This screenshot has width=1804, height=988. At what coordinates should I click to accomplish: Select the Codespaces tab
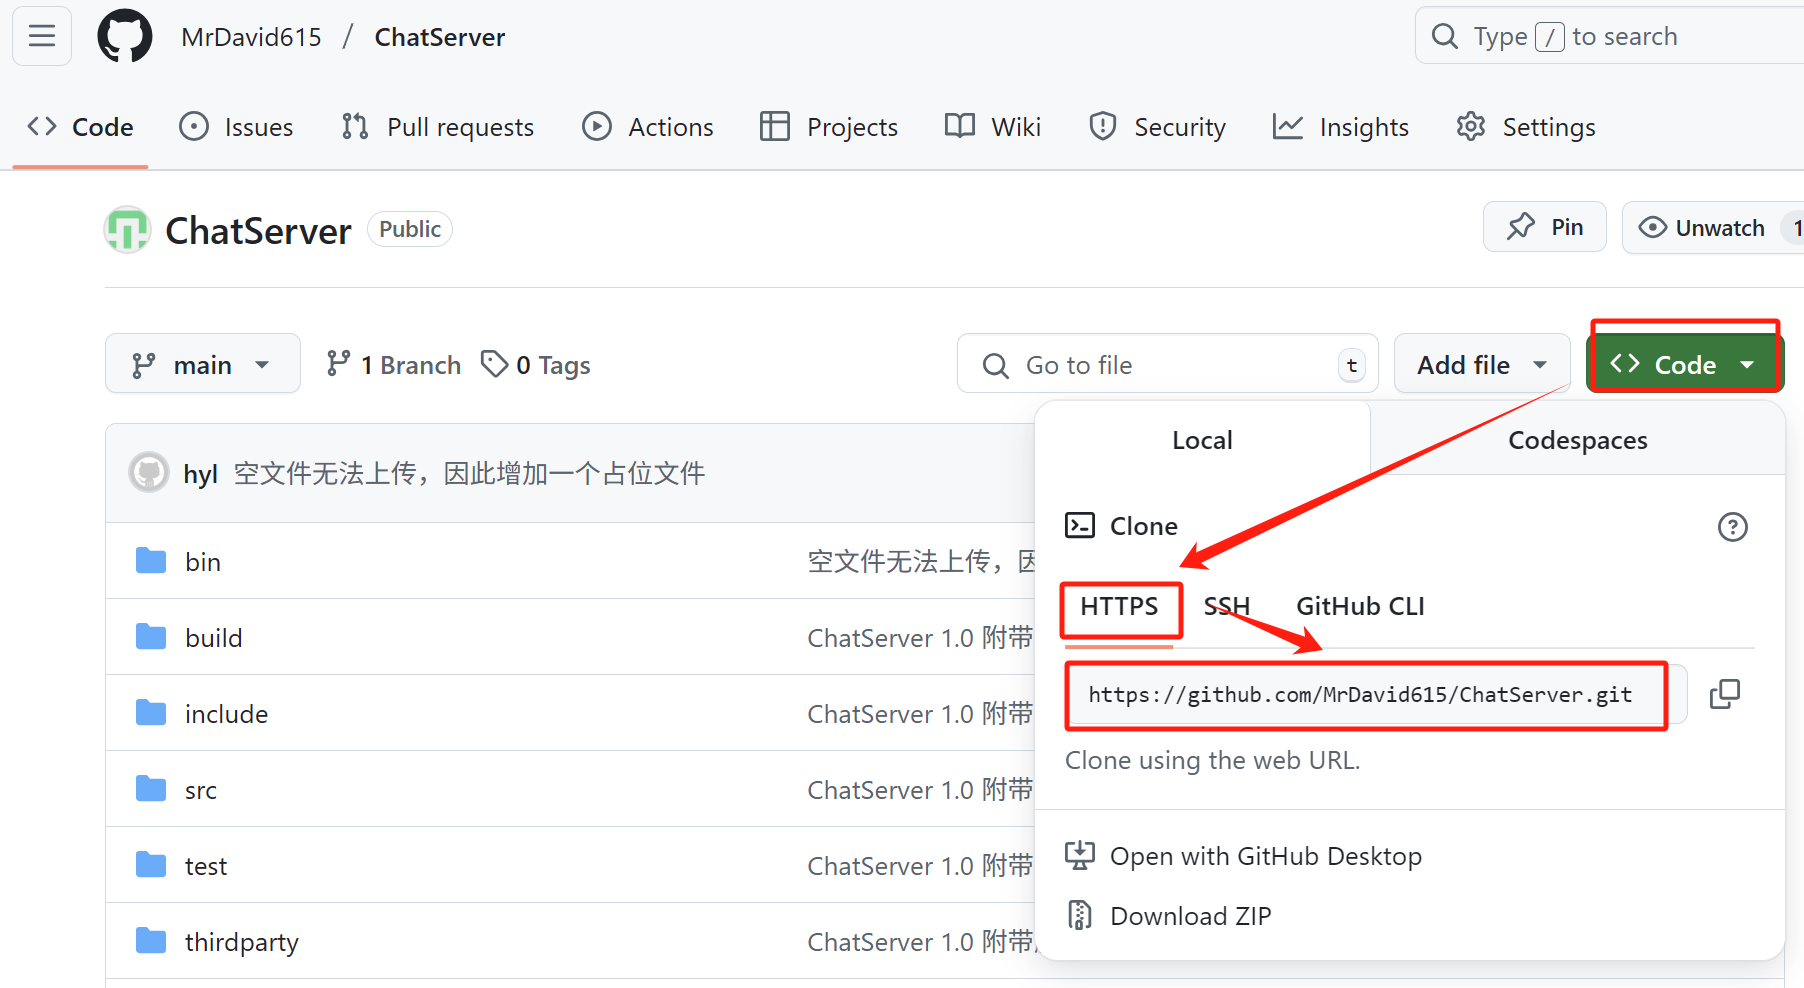(1577, 440)
